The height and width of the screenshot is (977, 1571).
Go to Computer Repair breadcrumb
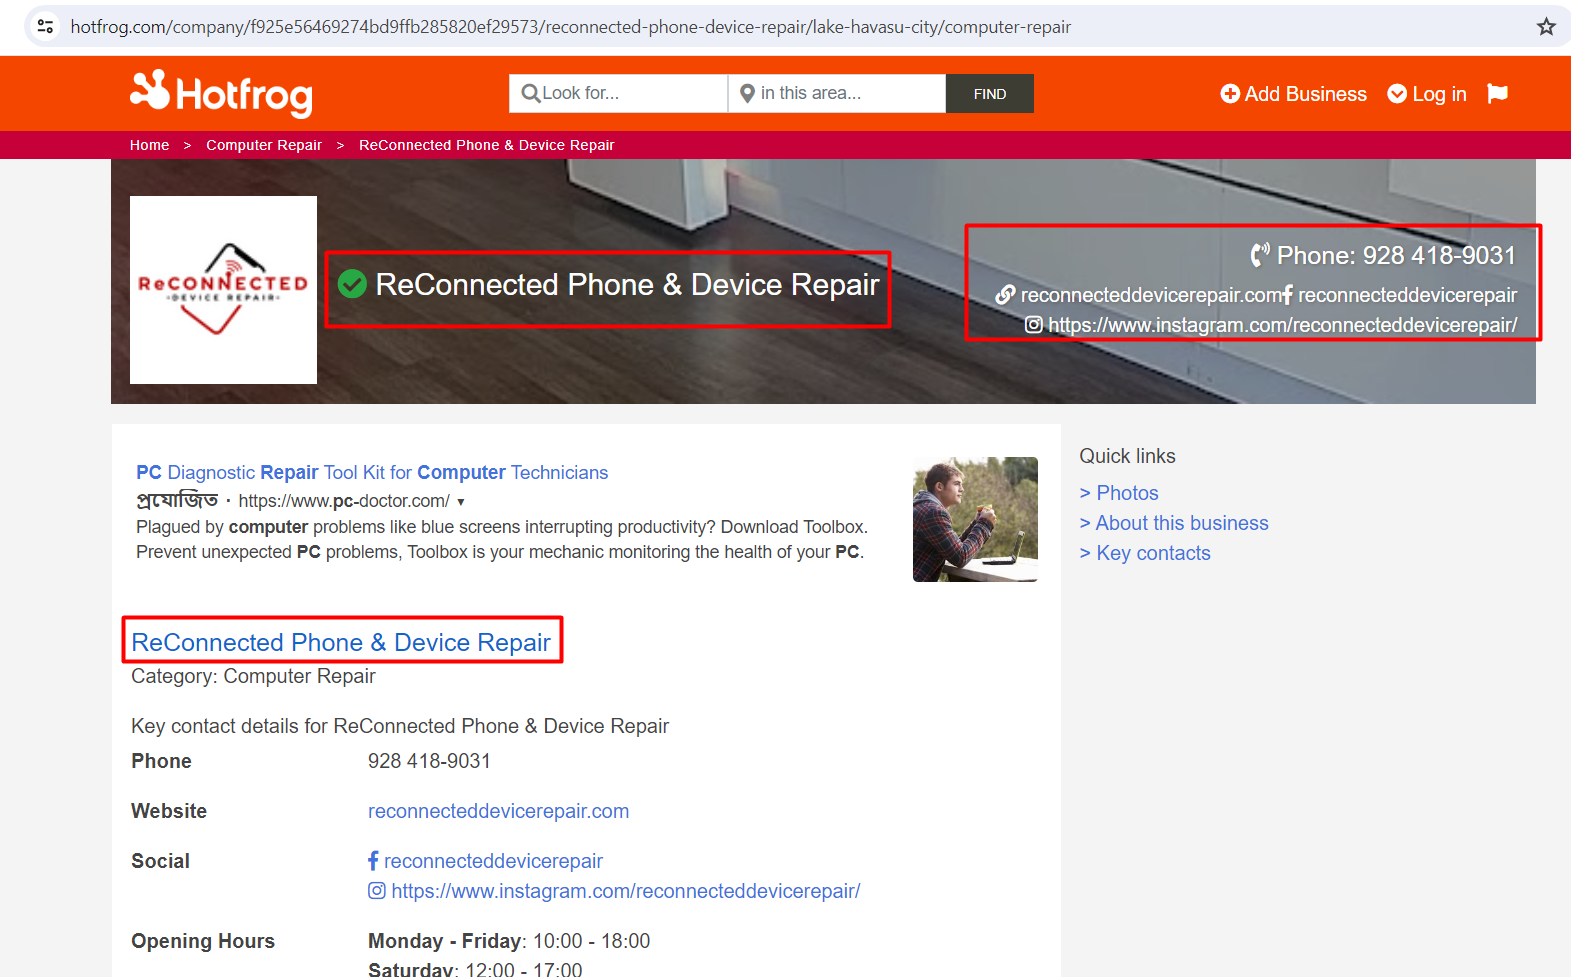pos(264,145)
